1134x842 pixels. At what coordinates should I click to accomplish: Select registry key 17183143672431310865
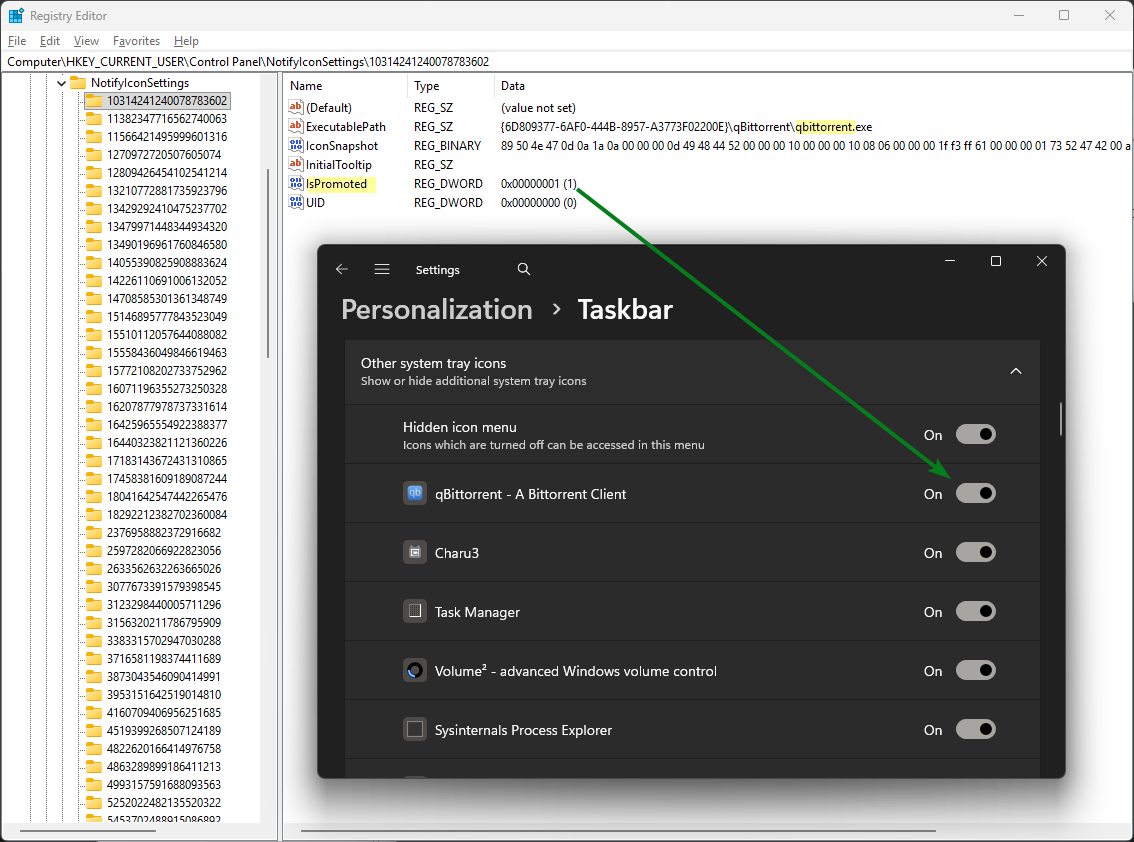coord(167,461)
